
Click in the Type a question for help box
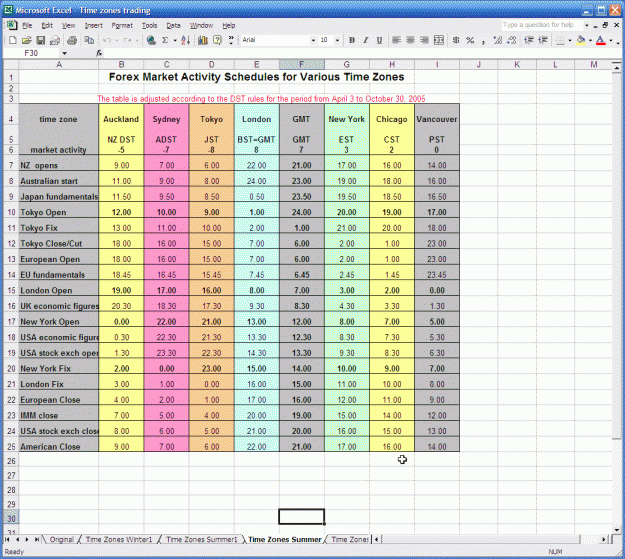pos(541,25)
